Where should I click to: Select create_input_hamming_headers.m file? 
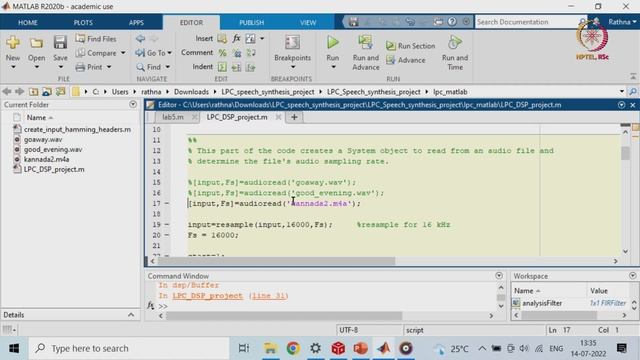[x=77, y=129]
